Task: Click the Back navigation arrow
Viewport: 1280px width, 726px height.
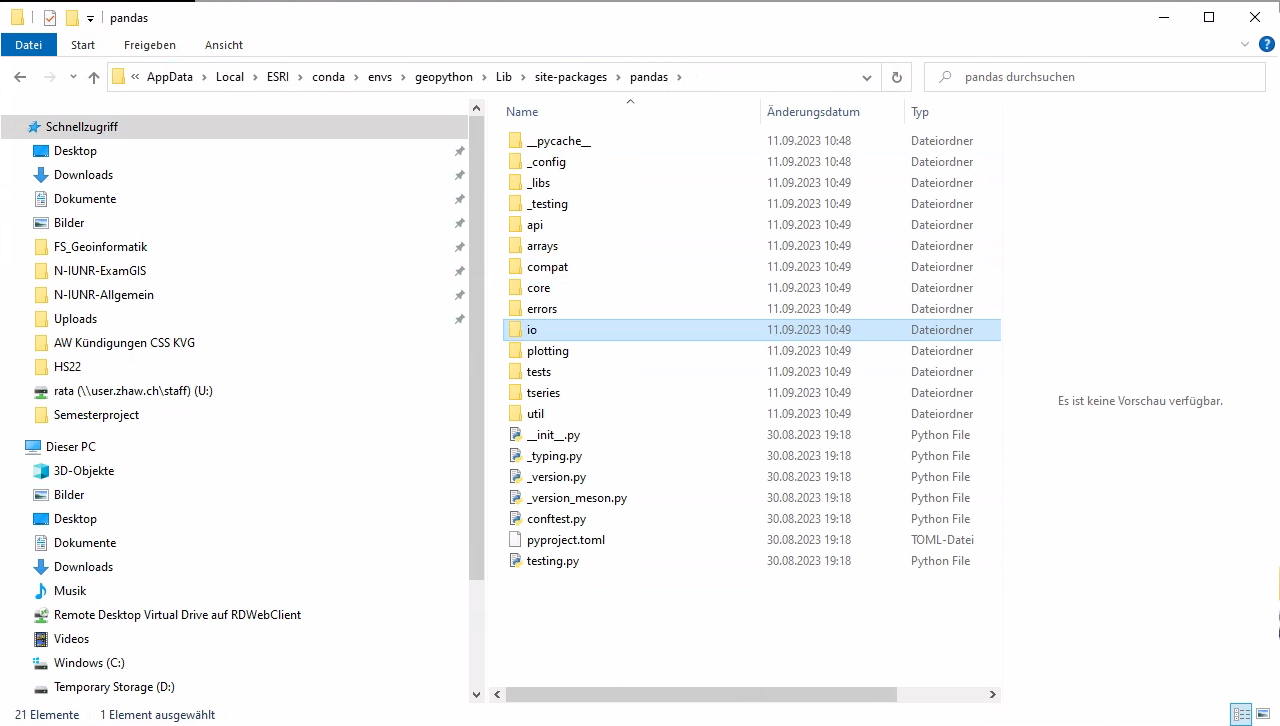Action: point(20,77)
